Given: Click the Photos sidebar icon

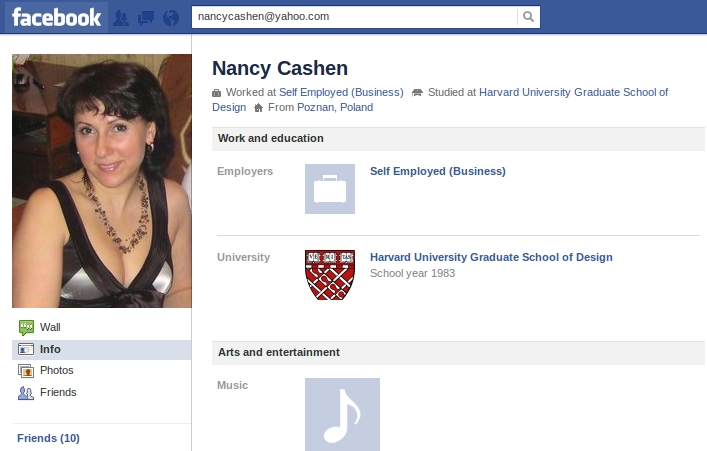Looking at the screenshot, I should click(26, 371).
